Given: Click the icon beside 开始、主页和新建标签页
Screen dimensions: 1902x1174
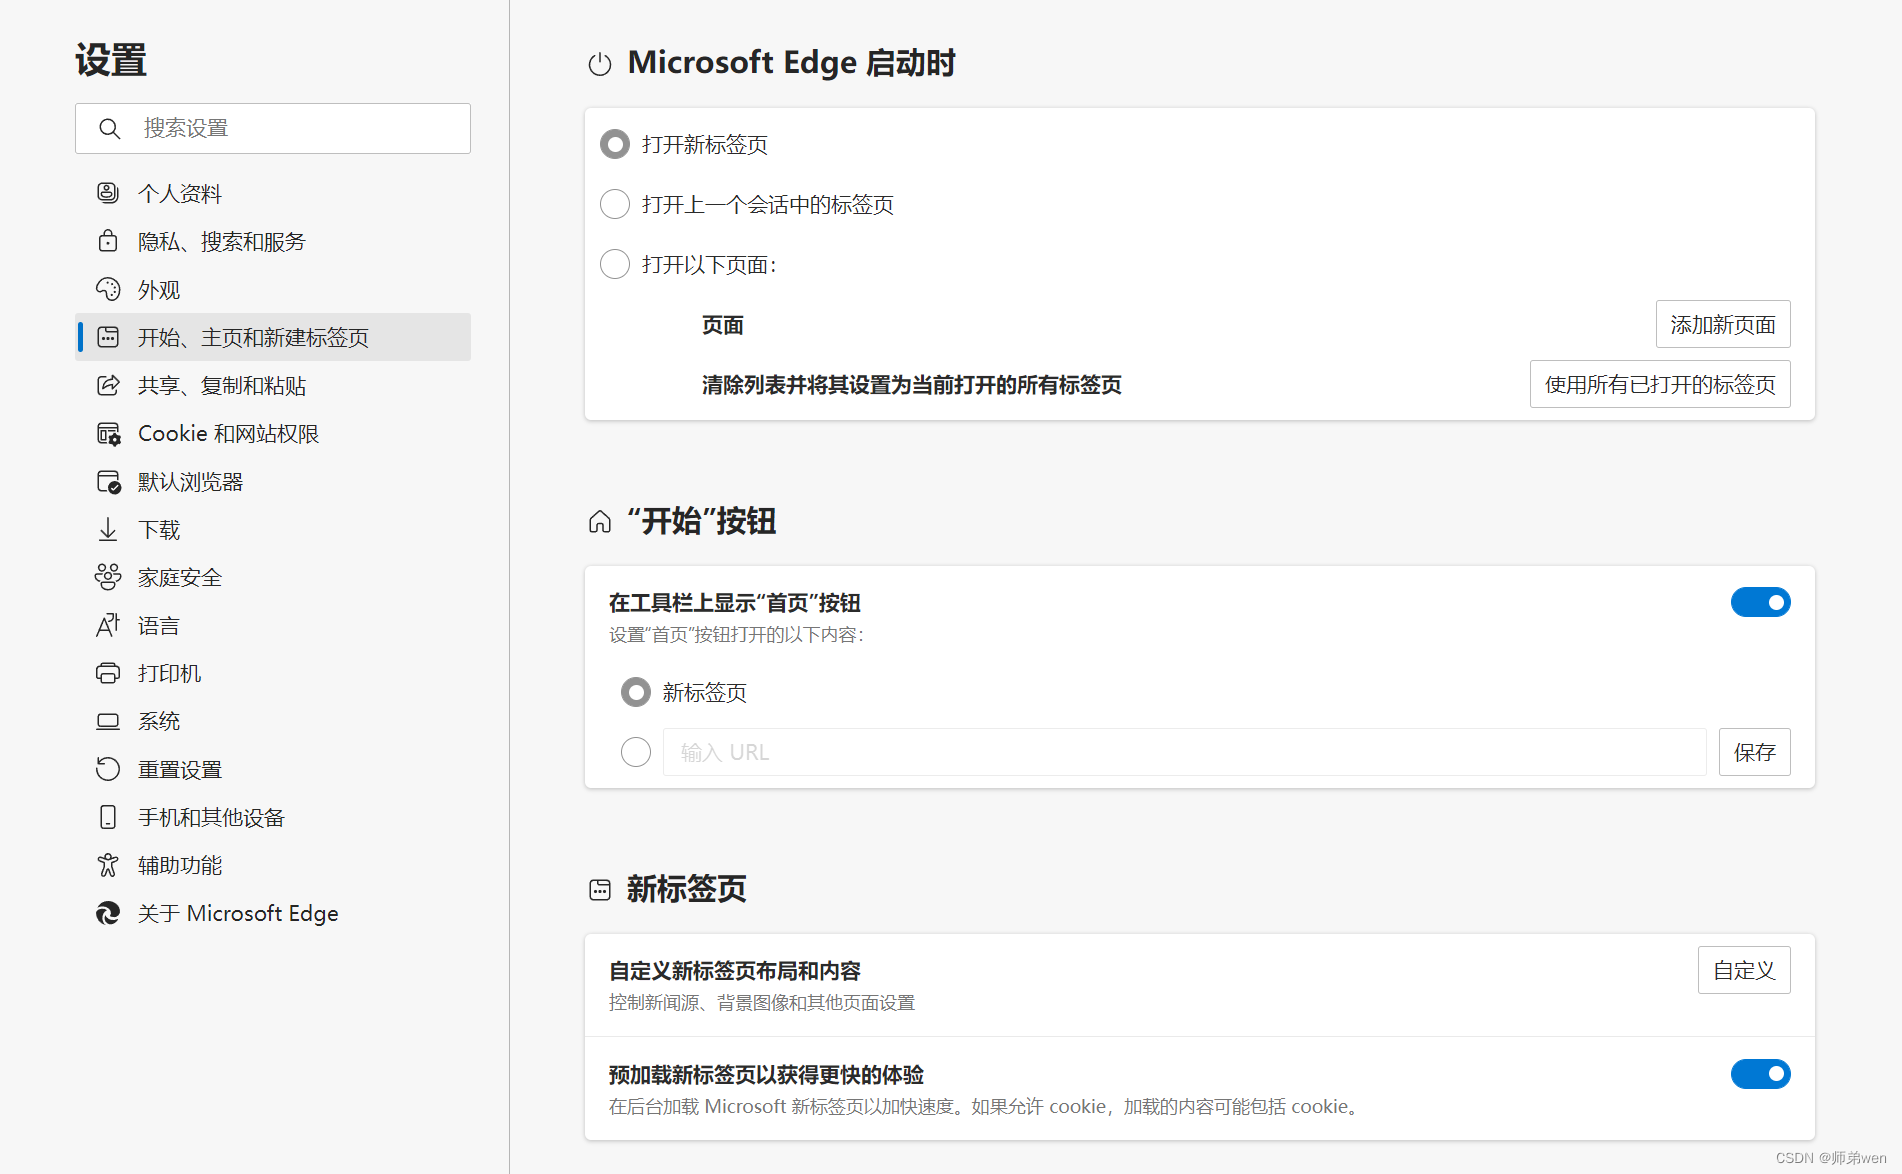Looking at the screenshot, I should (x=108, y=337).
